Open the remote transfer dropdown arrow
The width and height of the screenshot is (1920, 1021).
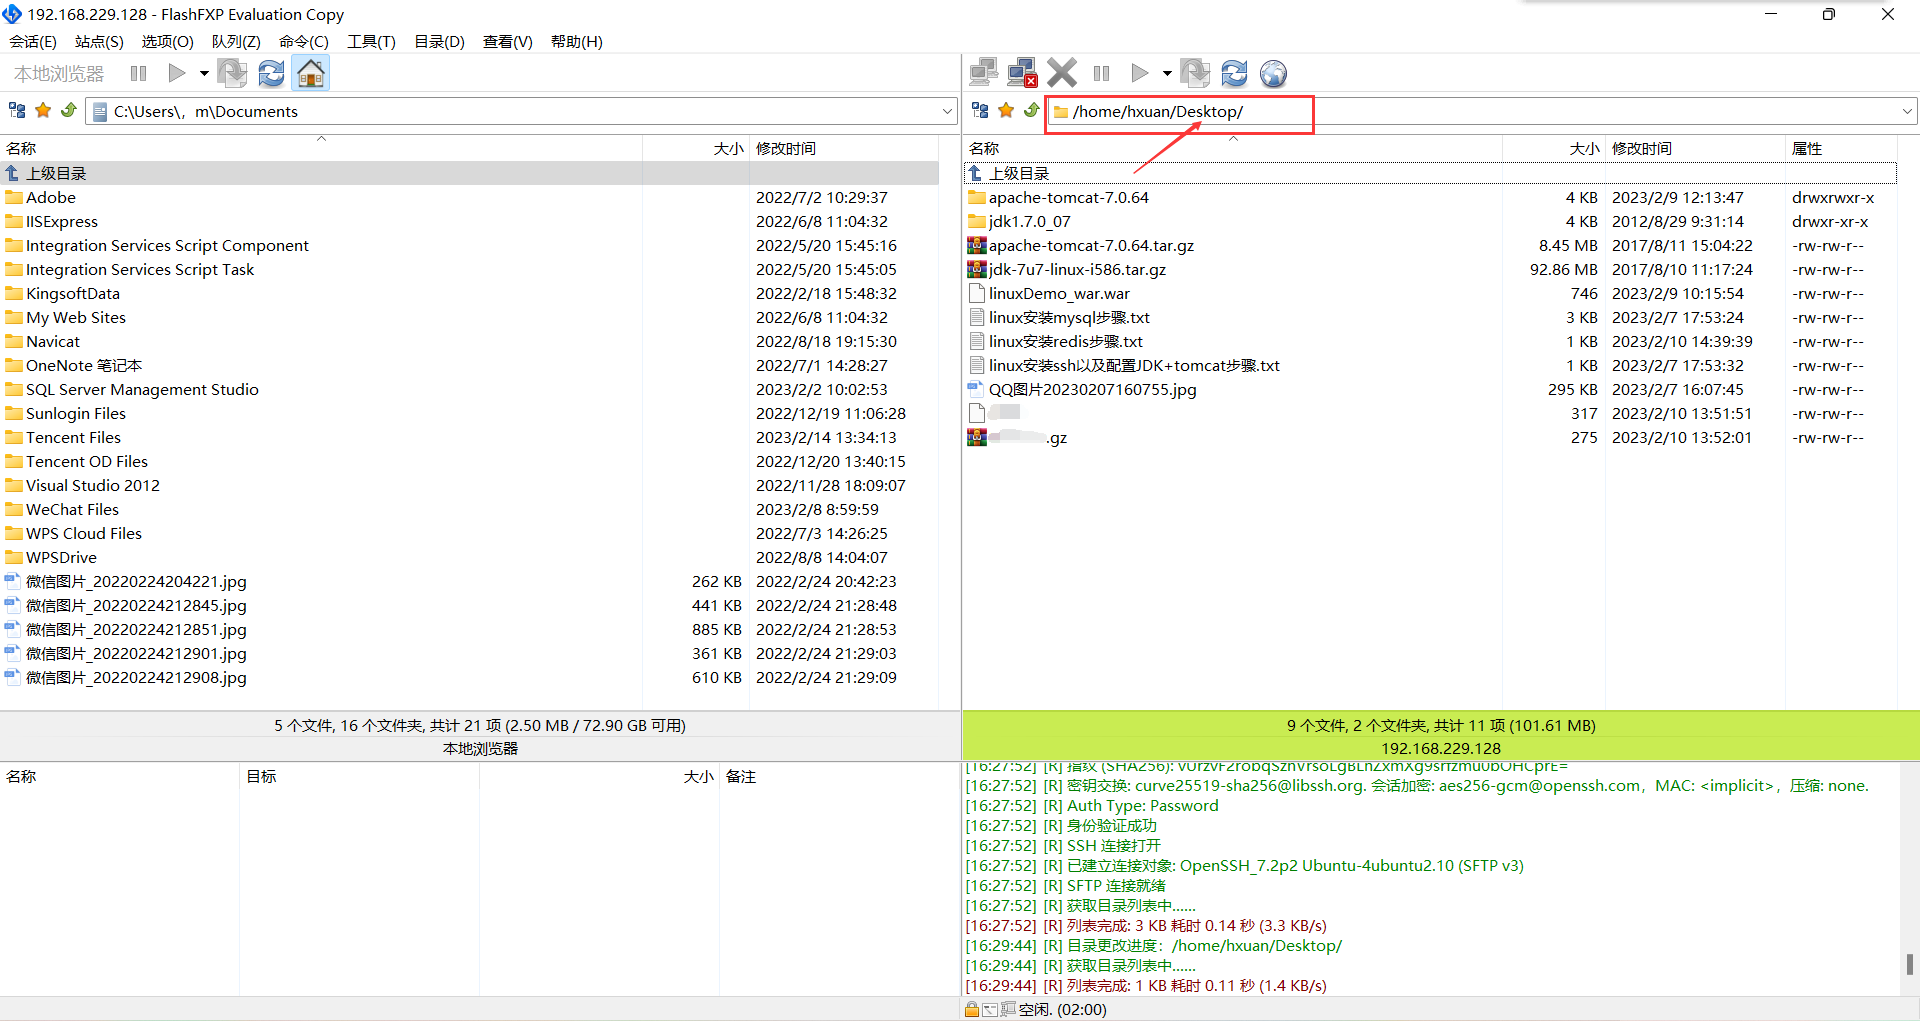coord(1167,73)
